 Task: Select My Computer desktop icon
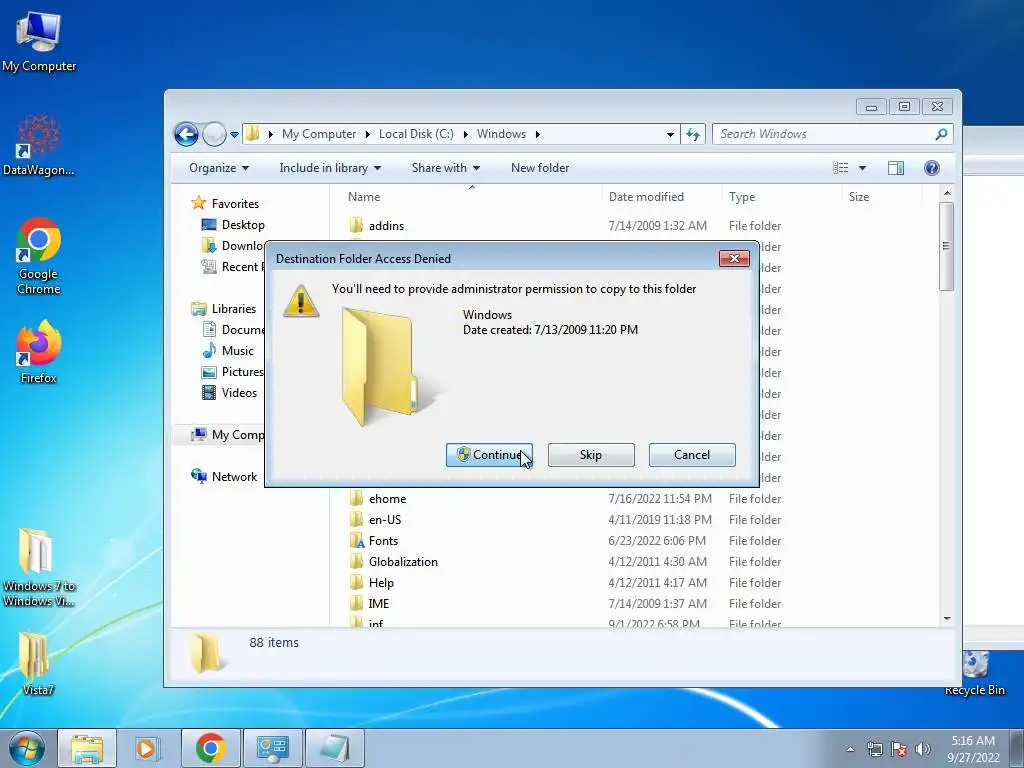(x=39, y=41)
